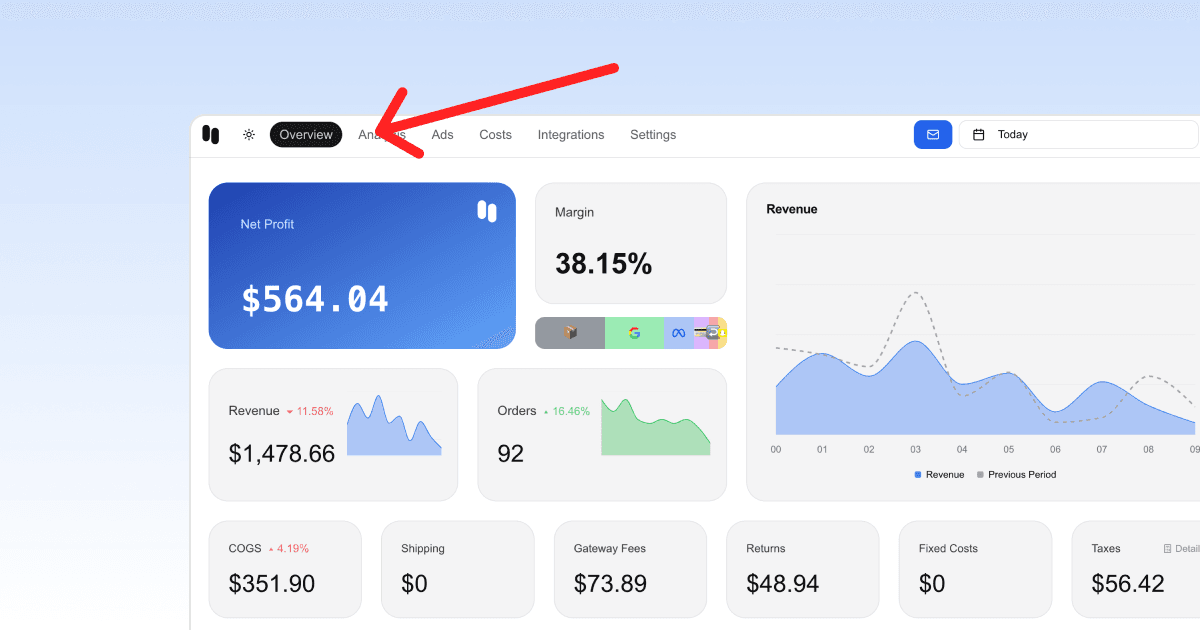
Task: Toggle the Revenue series in the chart legend
Action: tap(938, 474)
